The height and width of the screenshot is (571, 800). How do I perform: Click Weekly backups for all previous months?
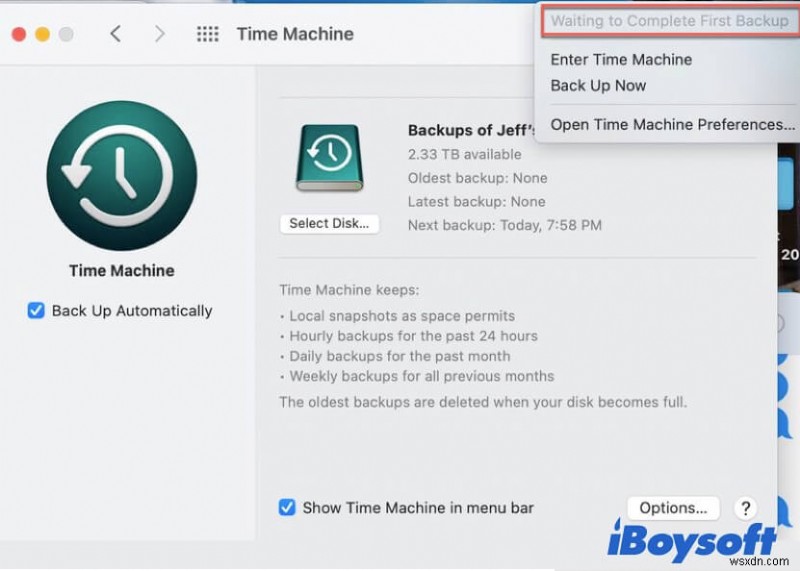(x=421, y=376)
